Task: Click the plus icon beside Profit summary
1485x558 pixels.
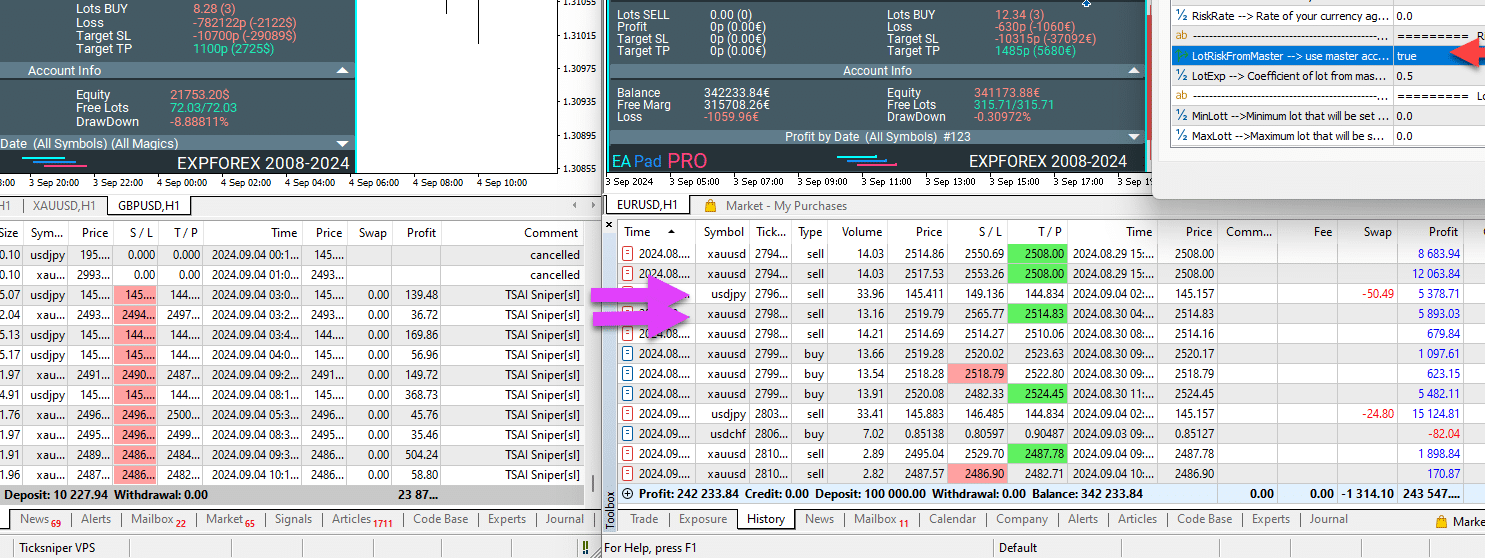Action: pyautogui.click(x=627, y=494)
